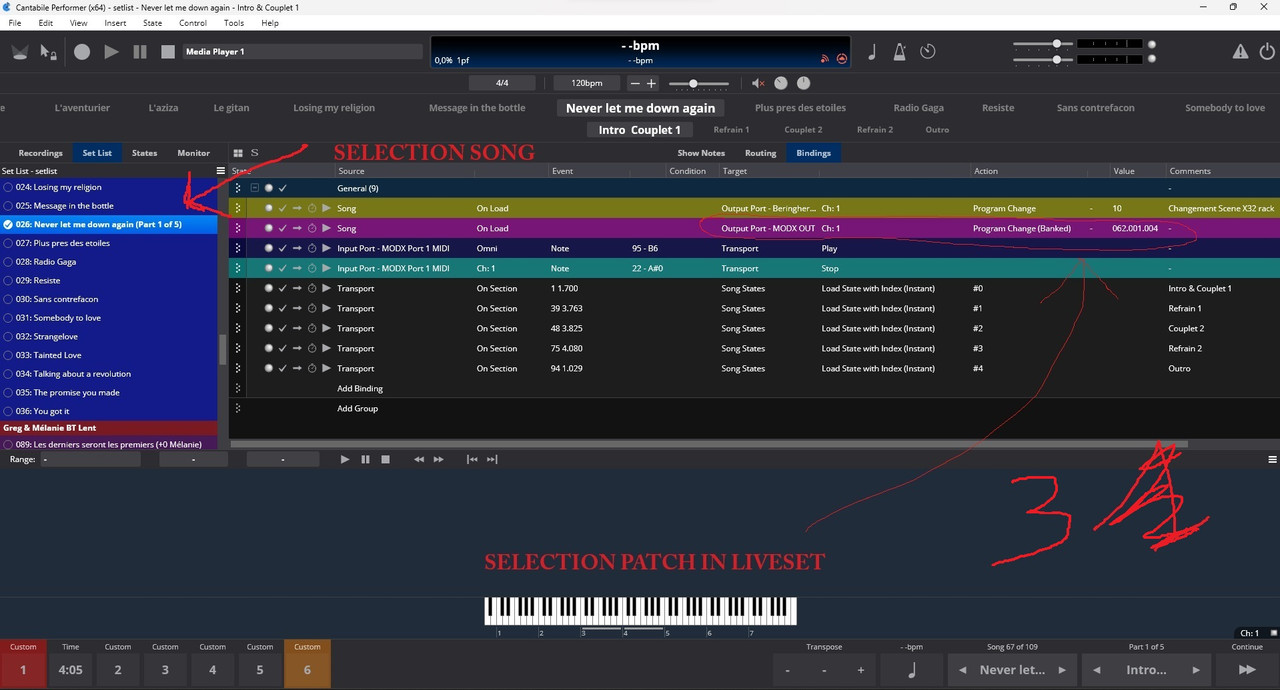Go to previous song with the left arrow beside Never let...
Viewport: 1280px width, 690px height.
[x=962, y=670]
